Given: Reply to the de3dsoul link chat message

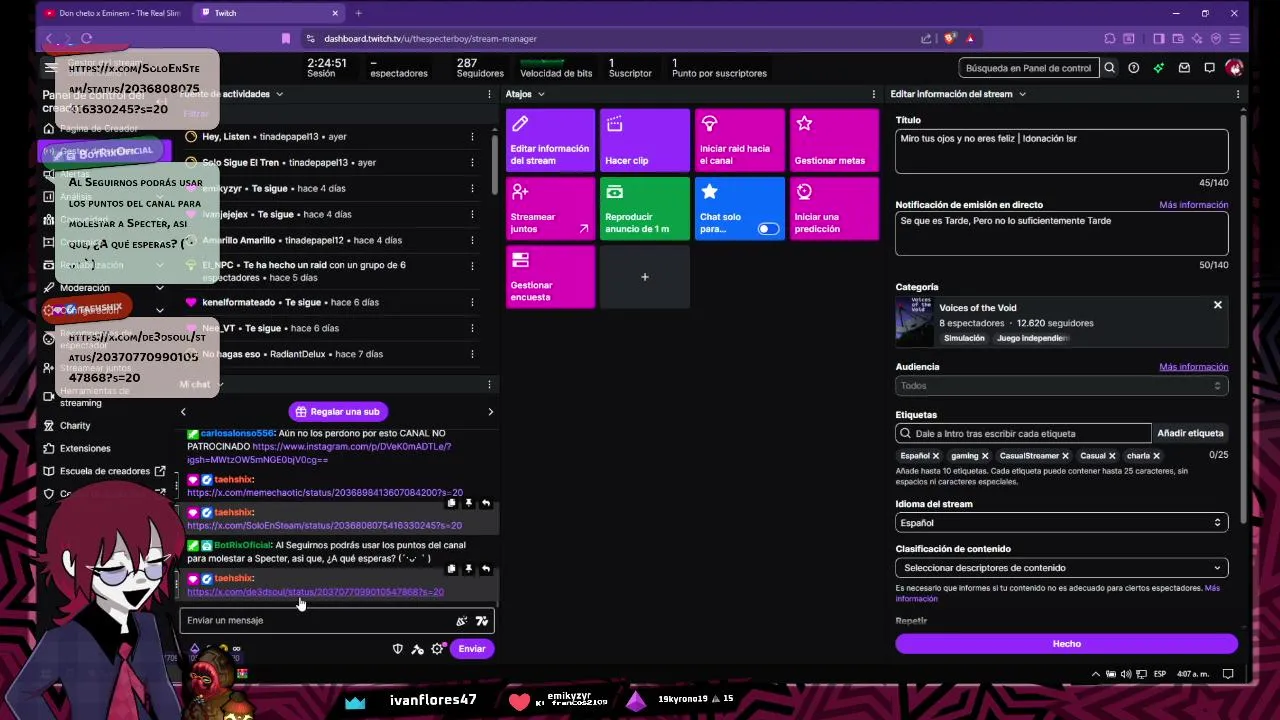Looking at the screenshot, I should coord(485,569).
